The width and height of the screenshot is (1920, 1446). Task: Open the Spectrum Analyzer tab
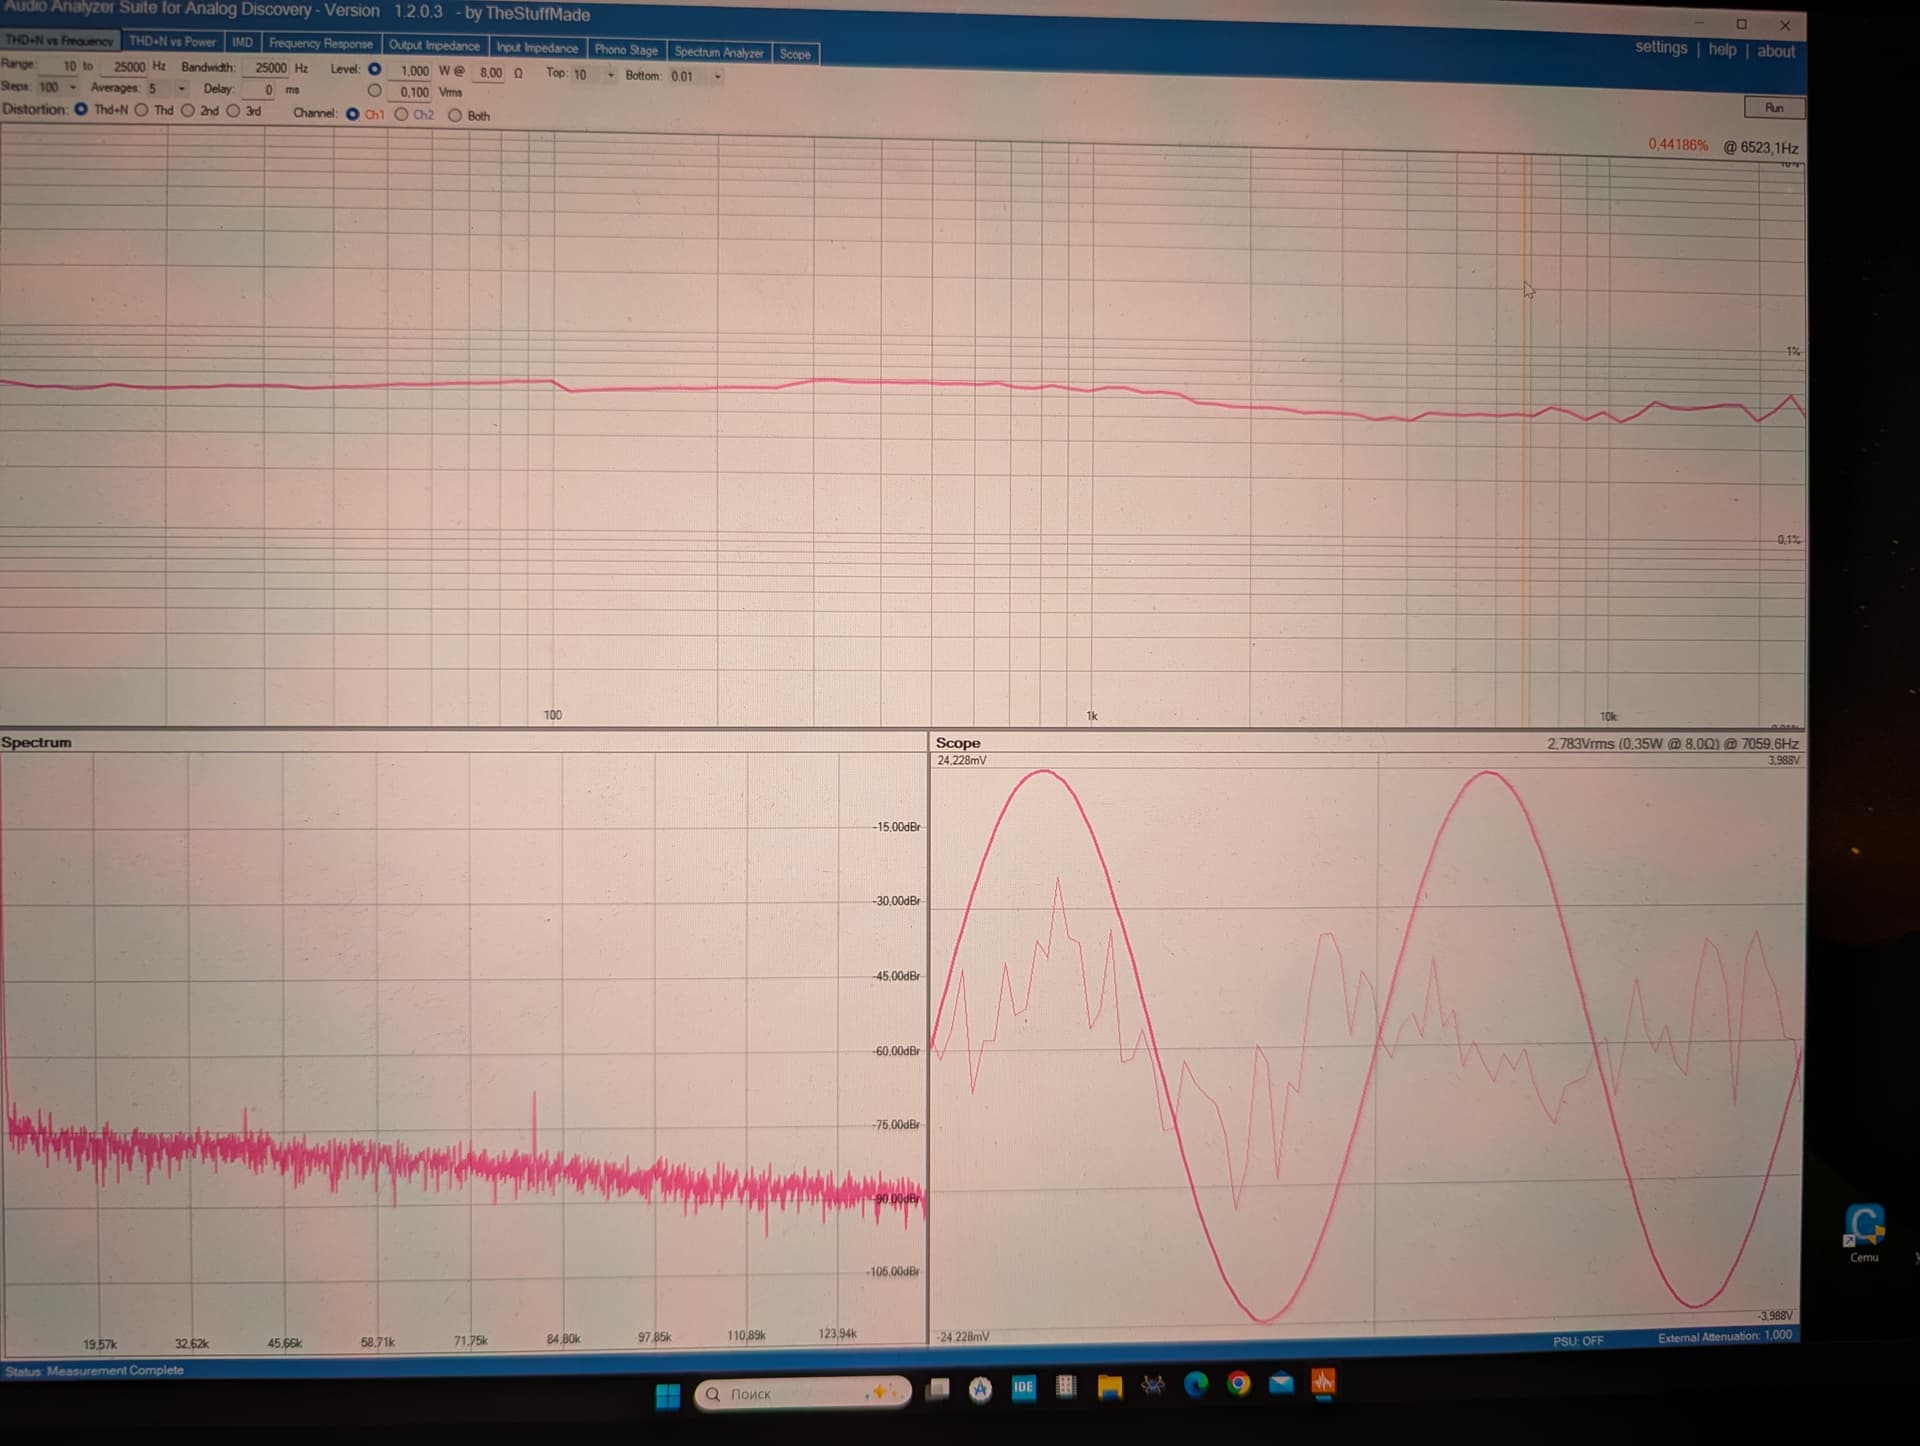(718, 52)
